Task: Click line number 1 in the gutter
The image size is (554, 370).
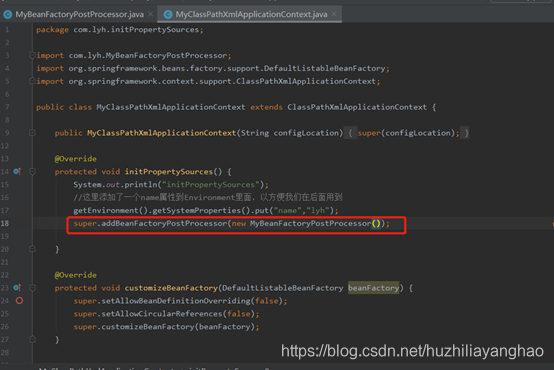Action: [x=7, y=30]
